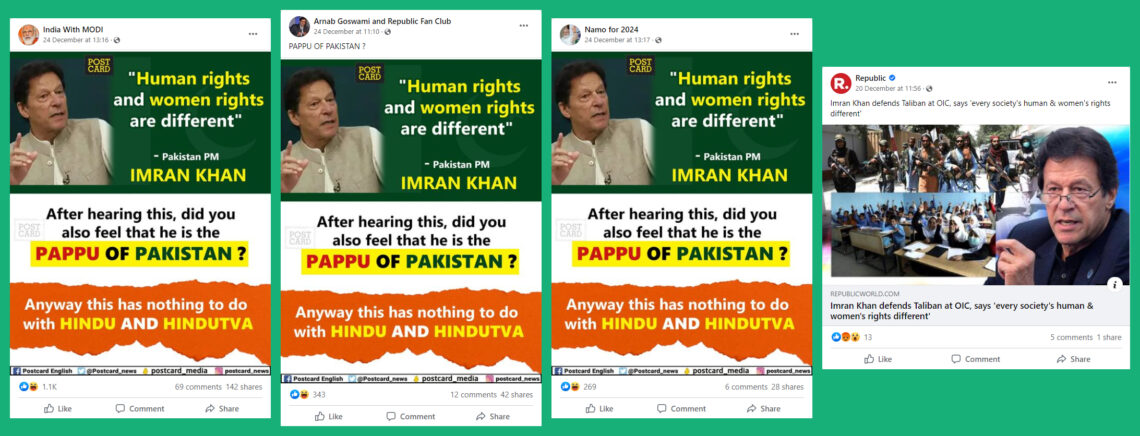
Task: View reaction icons on India With MODI post
Action: point(28,387)
